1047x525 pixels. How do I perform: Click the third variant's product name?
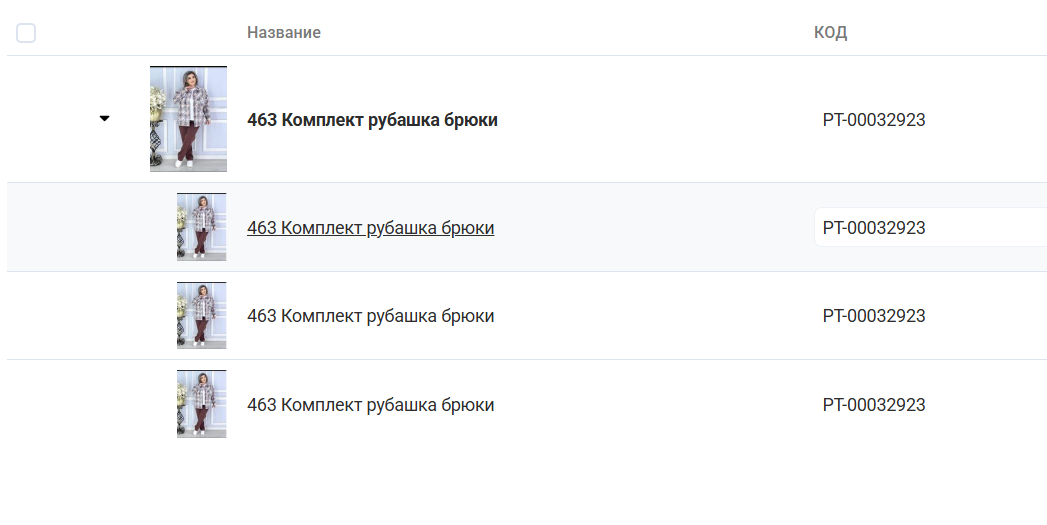tap(370, 405)
